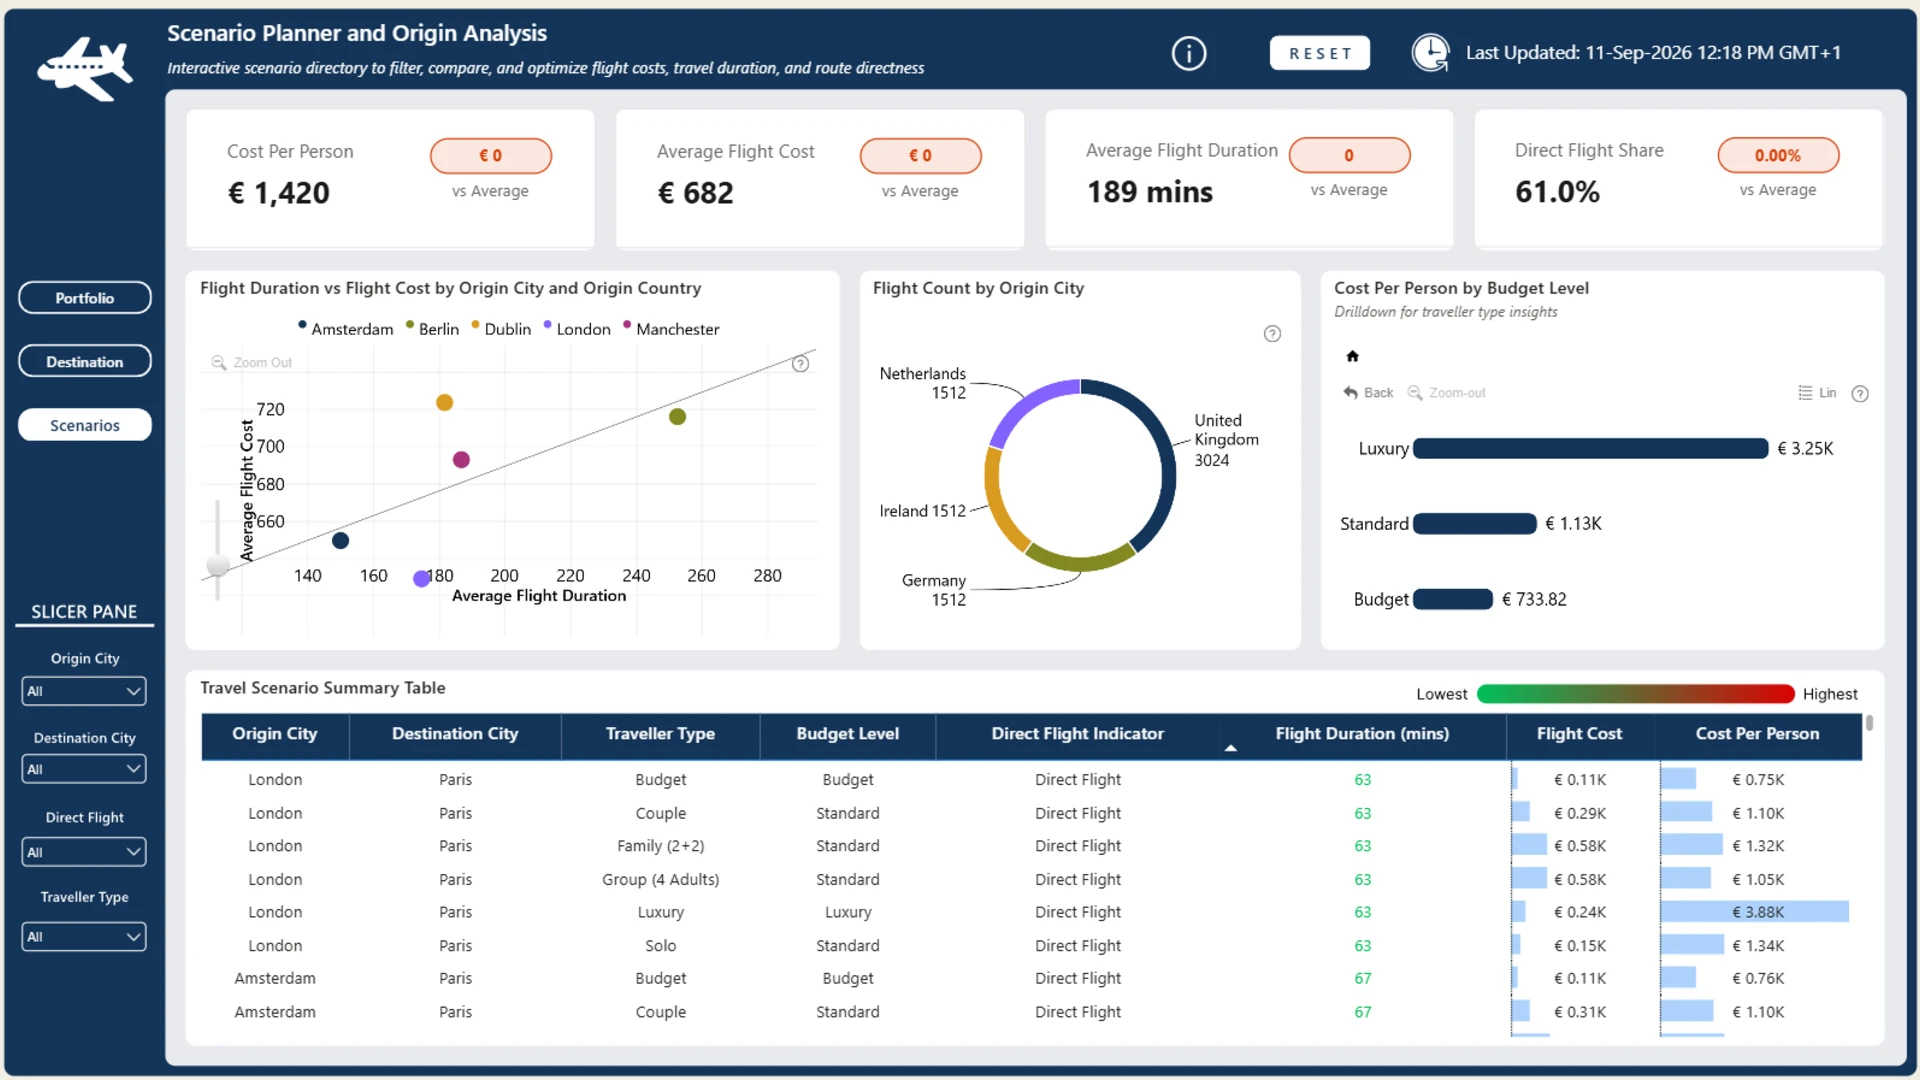Click the € 682 Average Flight Cost value
Screen dimensions: 1920x1080
[696, 193]
